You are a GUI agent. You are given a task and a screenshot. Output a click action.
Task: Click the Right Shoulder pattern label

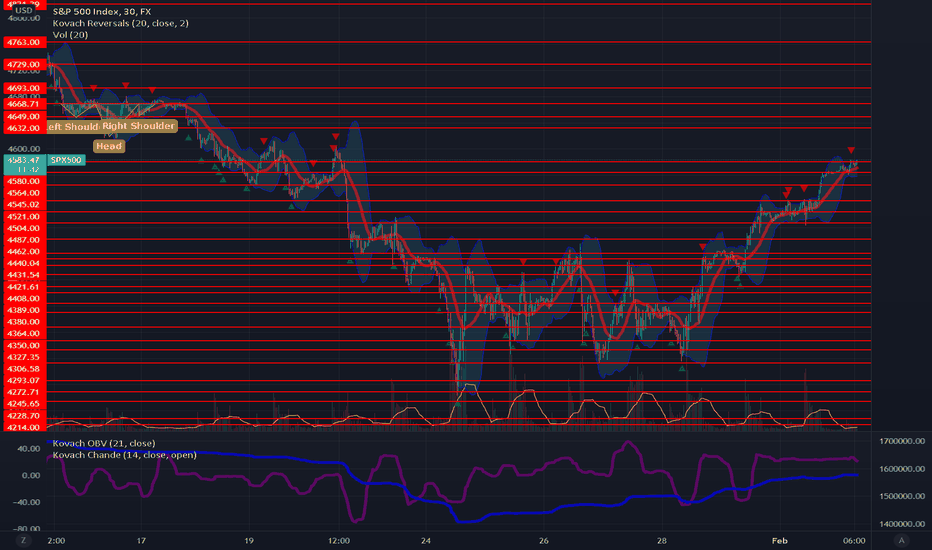point(138,126)
